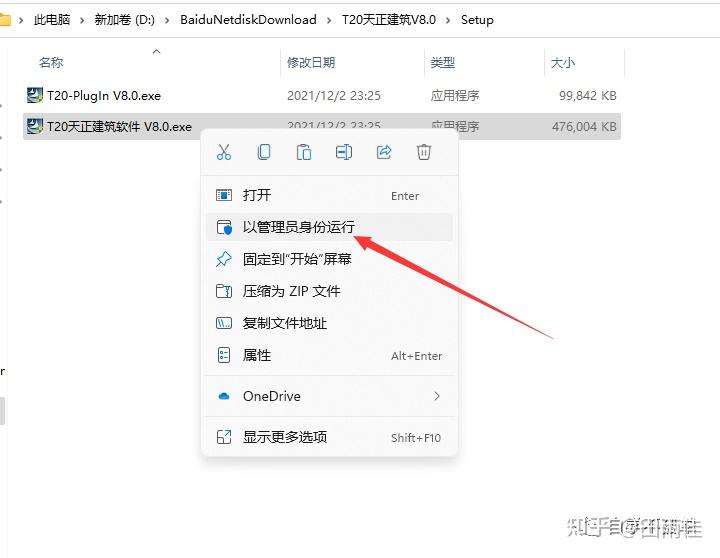The width and height of the screenshot is (720, 558).
Task: Click the sort arrow above 名称
Action: 156,51
